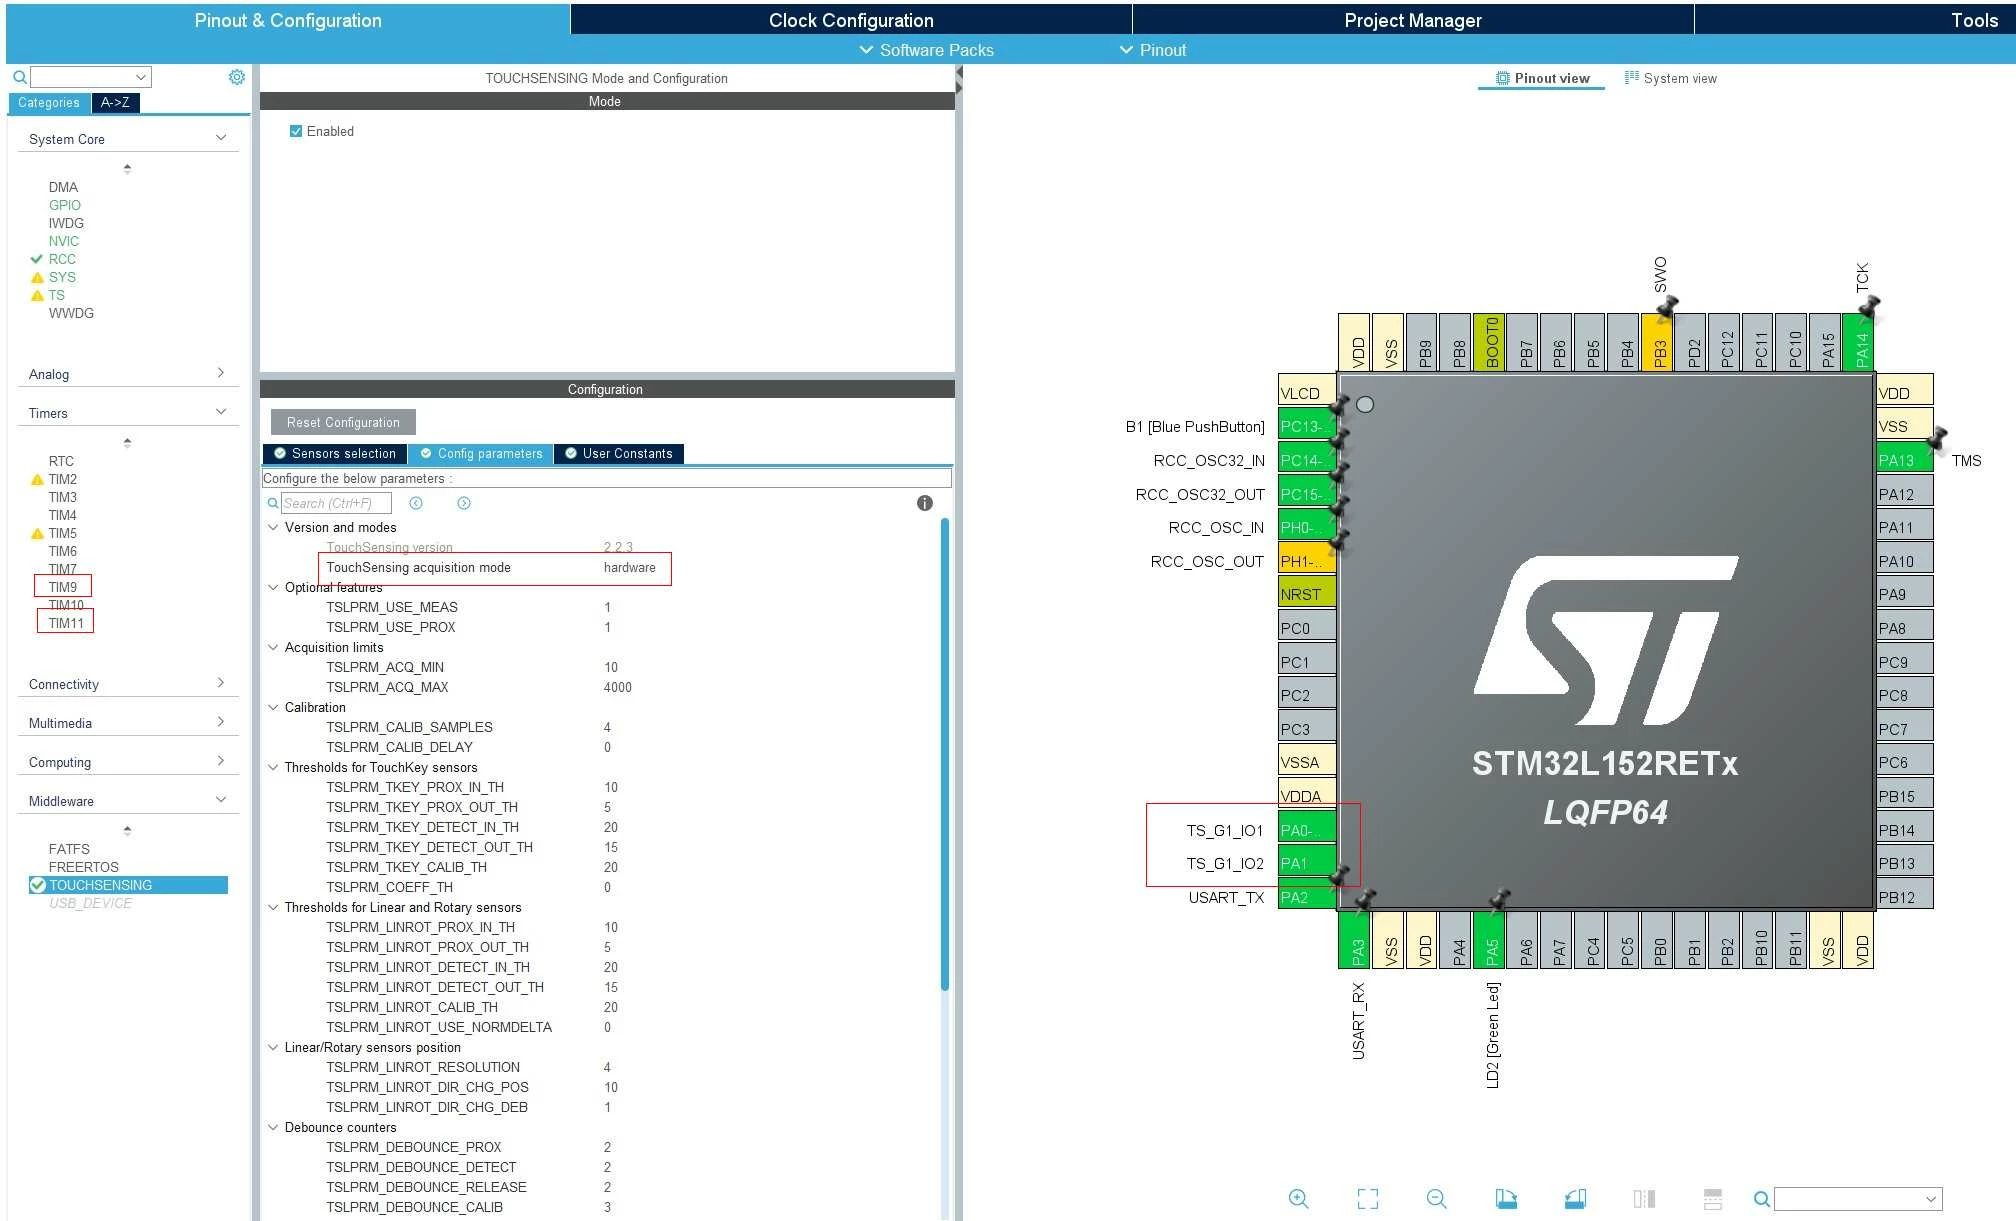Select TOUCHSENSING in the Middleware list
This screenshot has height=1221, width=2016.
pos(129,885)
